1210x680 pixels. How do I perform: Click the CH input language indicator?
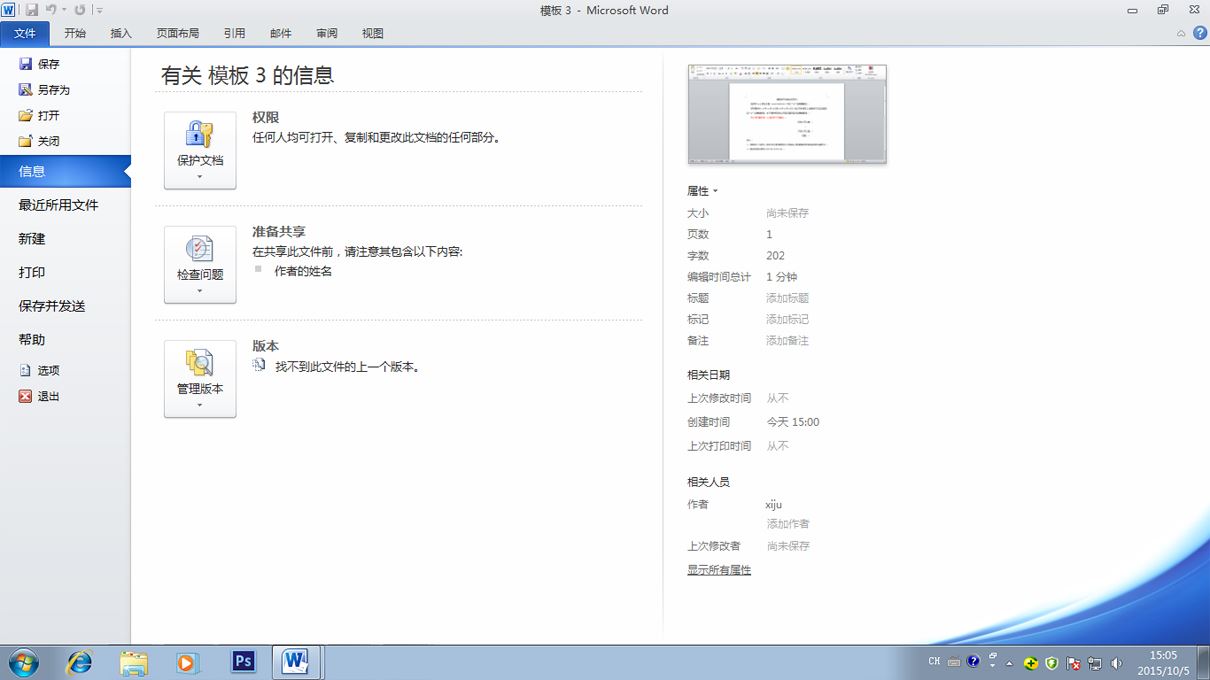click(934, 662)
